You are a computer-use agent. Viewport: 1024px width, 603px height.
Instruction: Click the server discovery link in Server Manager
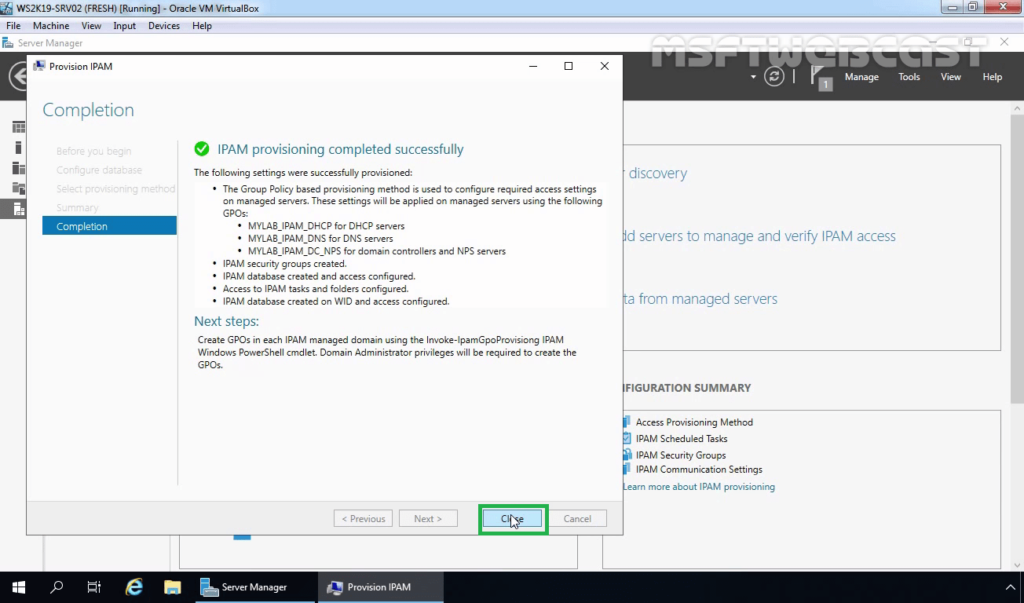656,173
